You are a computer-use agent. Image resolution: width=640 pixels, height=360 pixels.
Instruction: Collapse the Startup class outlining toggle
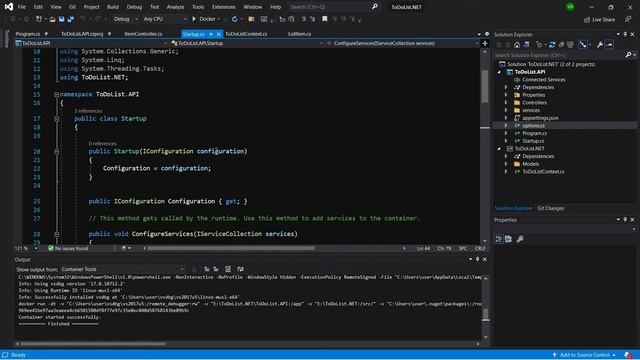pyautogui.click(x=57, y=119)
